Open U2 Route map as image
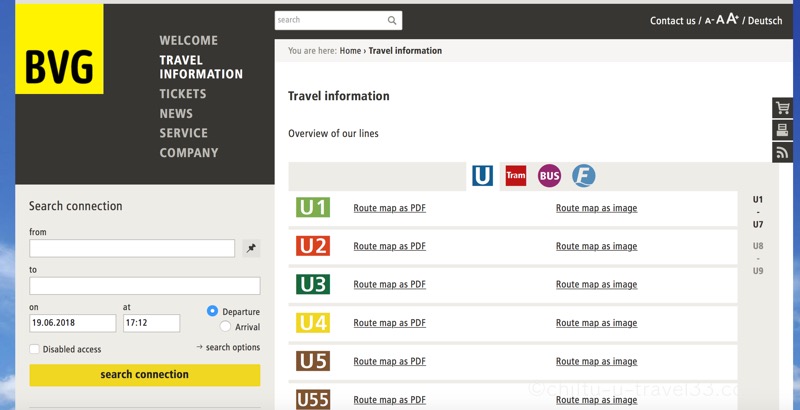This screenshot has width=800, height=410. point(596,246)
